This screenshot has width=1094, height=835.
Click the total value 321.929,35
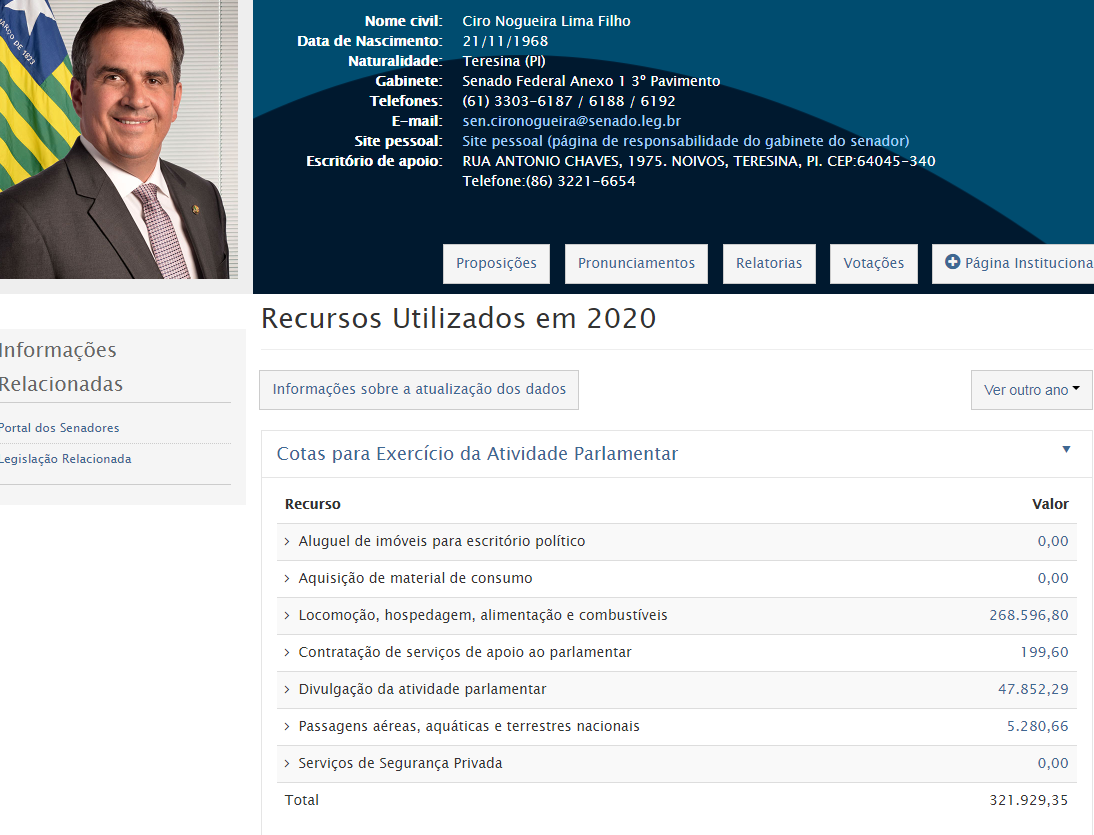click(x=1028, y=800)
